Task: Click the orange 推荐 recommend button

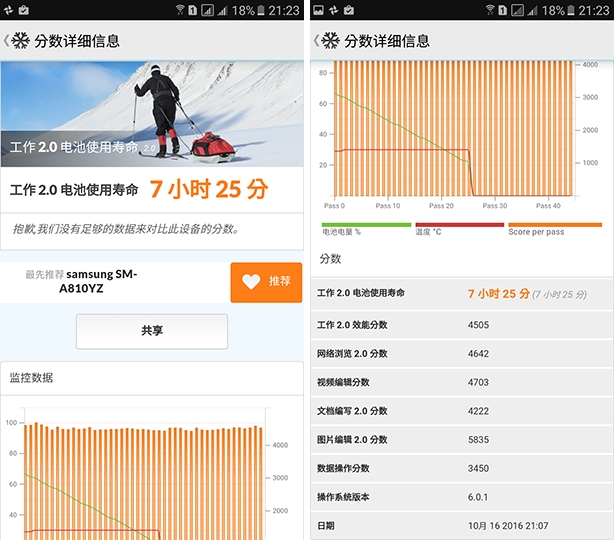Action: point(266,282)
